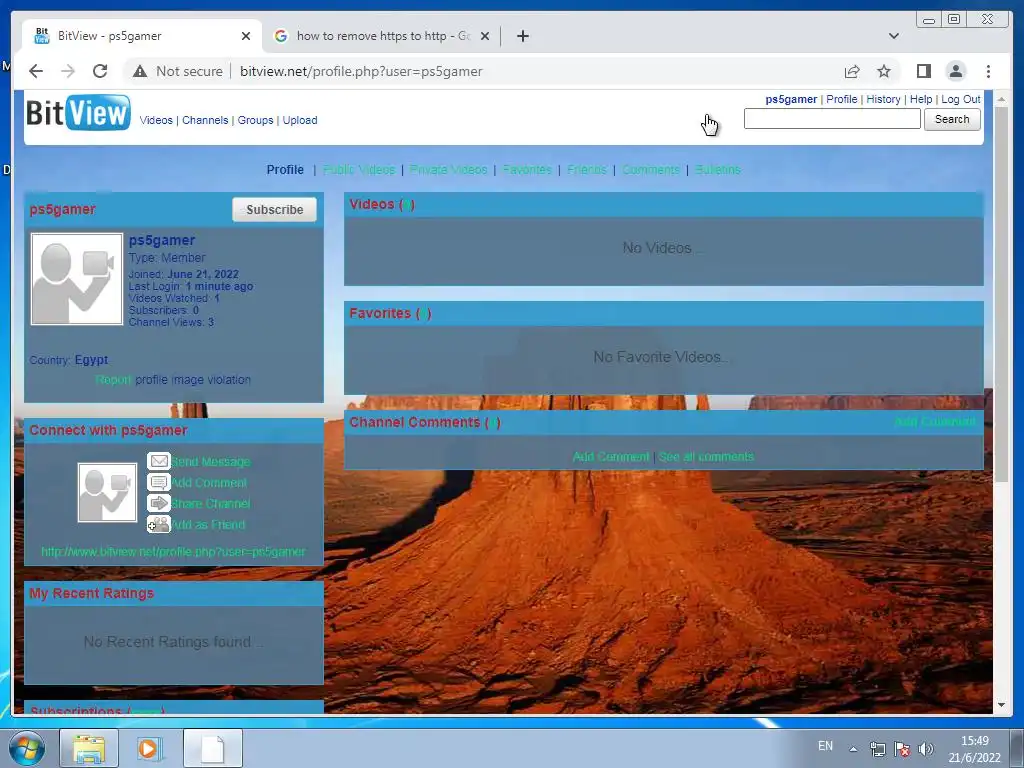
Task: Open the Windows Start button
Action: pyautogui.click(x=27, y=748)
